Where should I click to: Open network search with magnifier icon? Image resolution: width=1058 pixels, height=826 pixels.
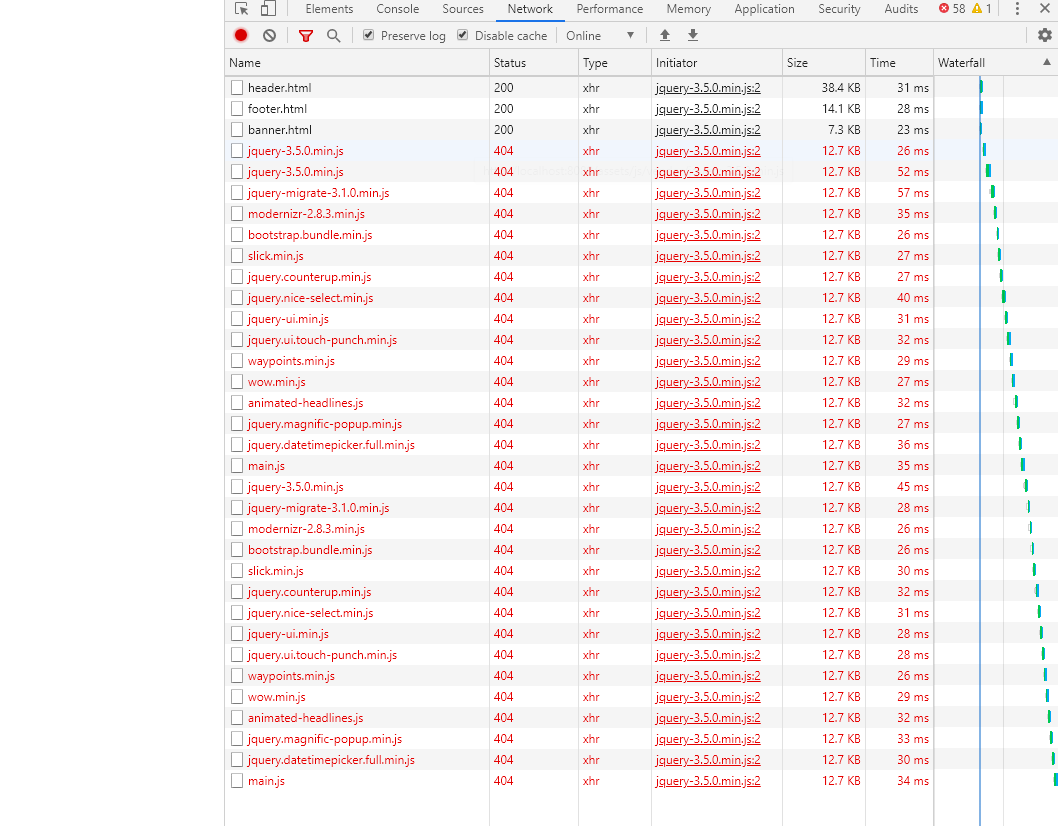click(x=333, y=35)
